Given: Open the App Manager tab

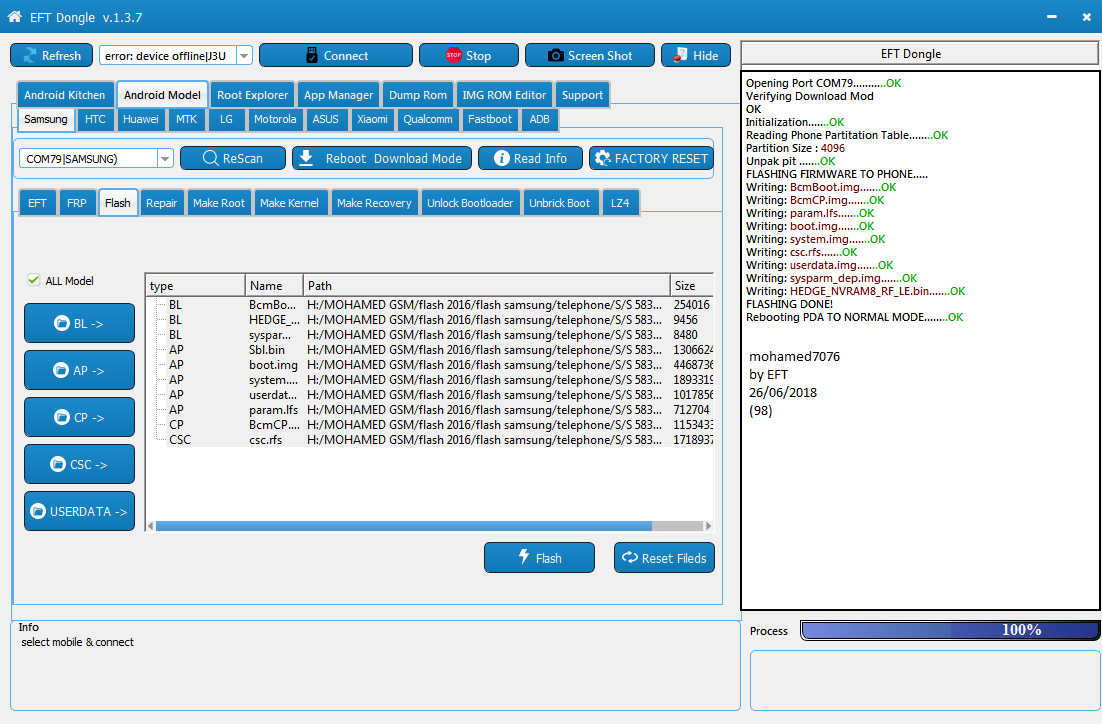Looking at the screenshot, I should pos(339,95).
